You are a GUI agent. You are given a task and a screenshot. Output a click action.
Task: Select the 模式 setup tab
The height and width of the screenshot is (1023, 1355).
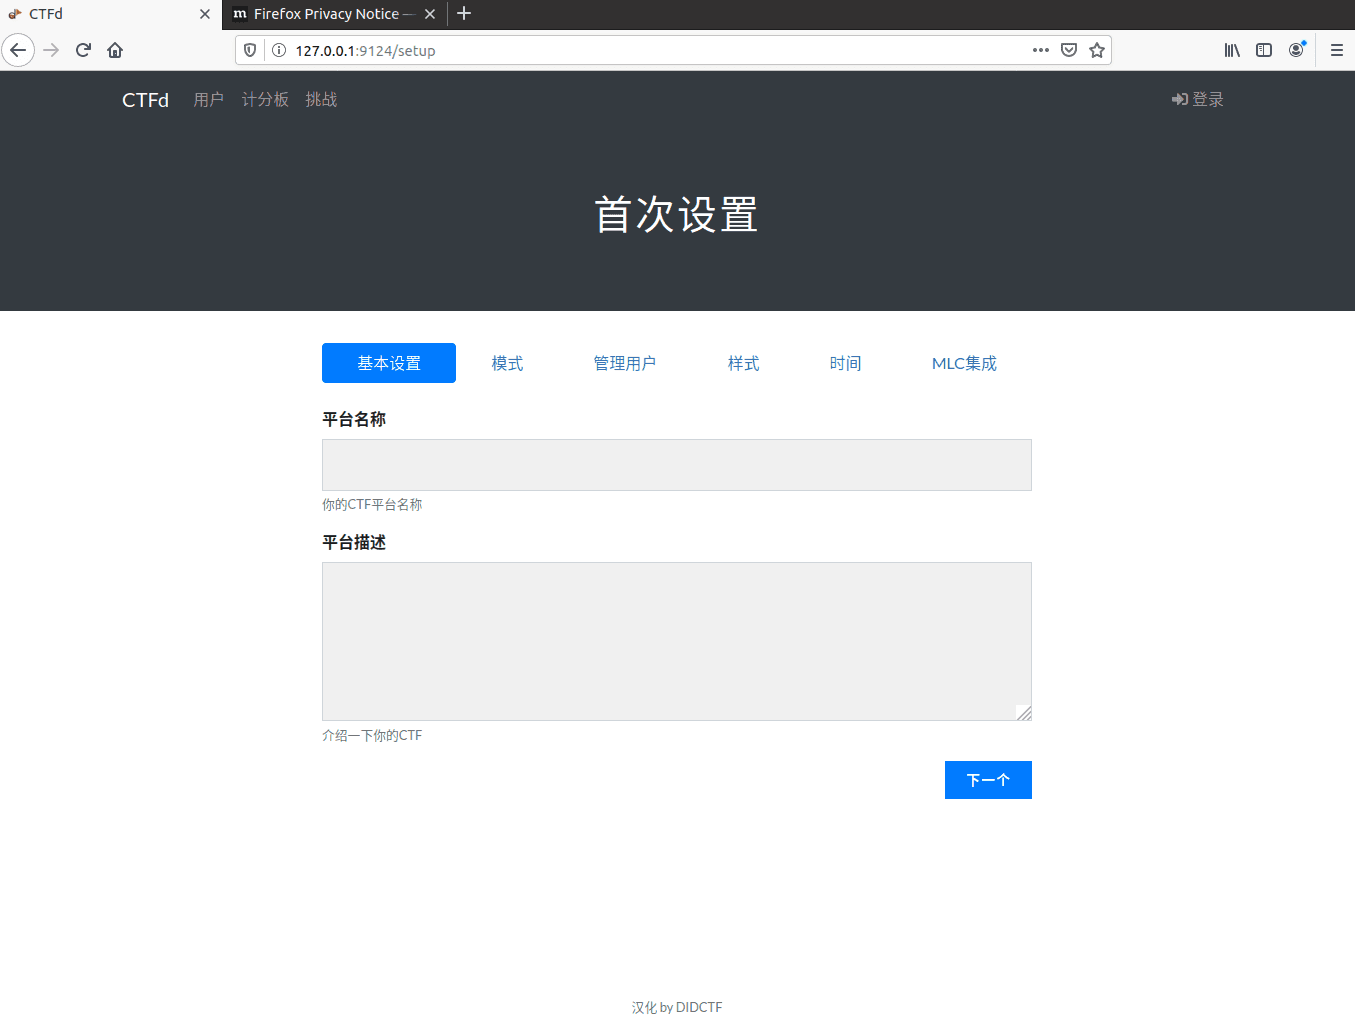click(x=507, y=363)
